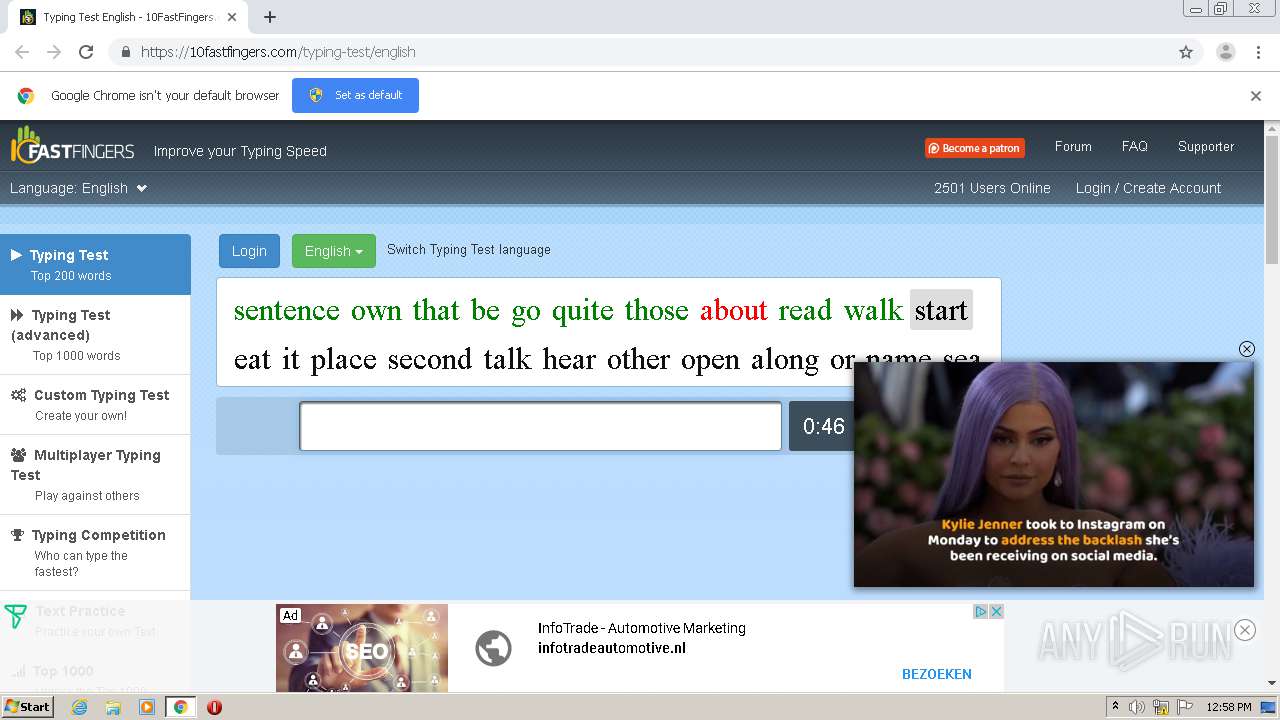Open a new tab with the plus button
1280x720 pixels.
tap(270, 17)
